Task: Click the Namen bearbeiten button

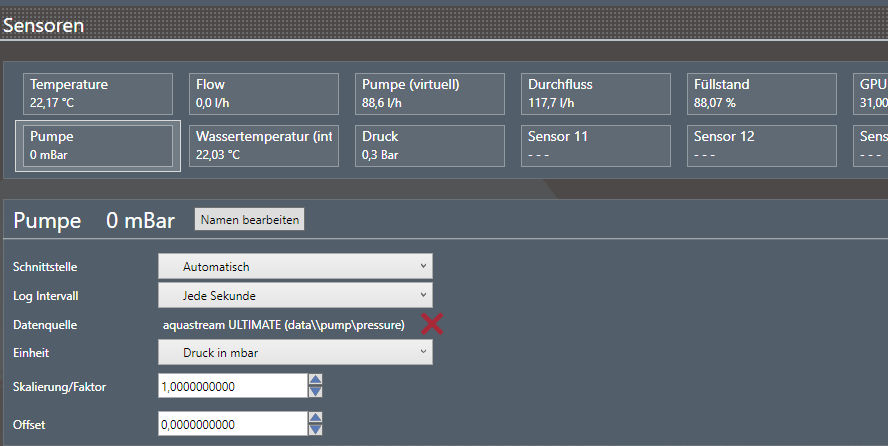Action: tap(249, 220)
